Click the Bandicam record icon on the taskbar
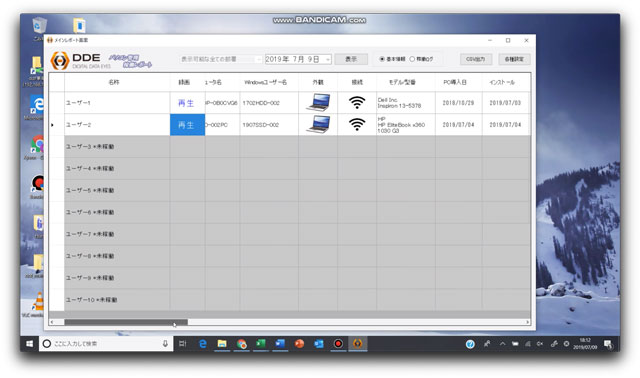Image resolution: width=640 pixels, height=378 pixels. click(x=338, y=344)
